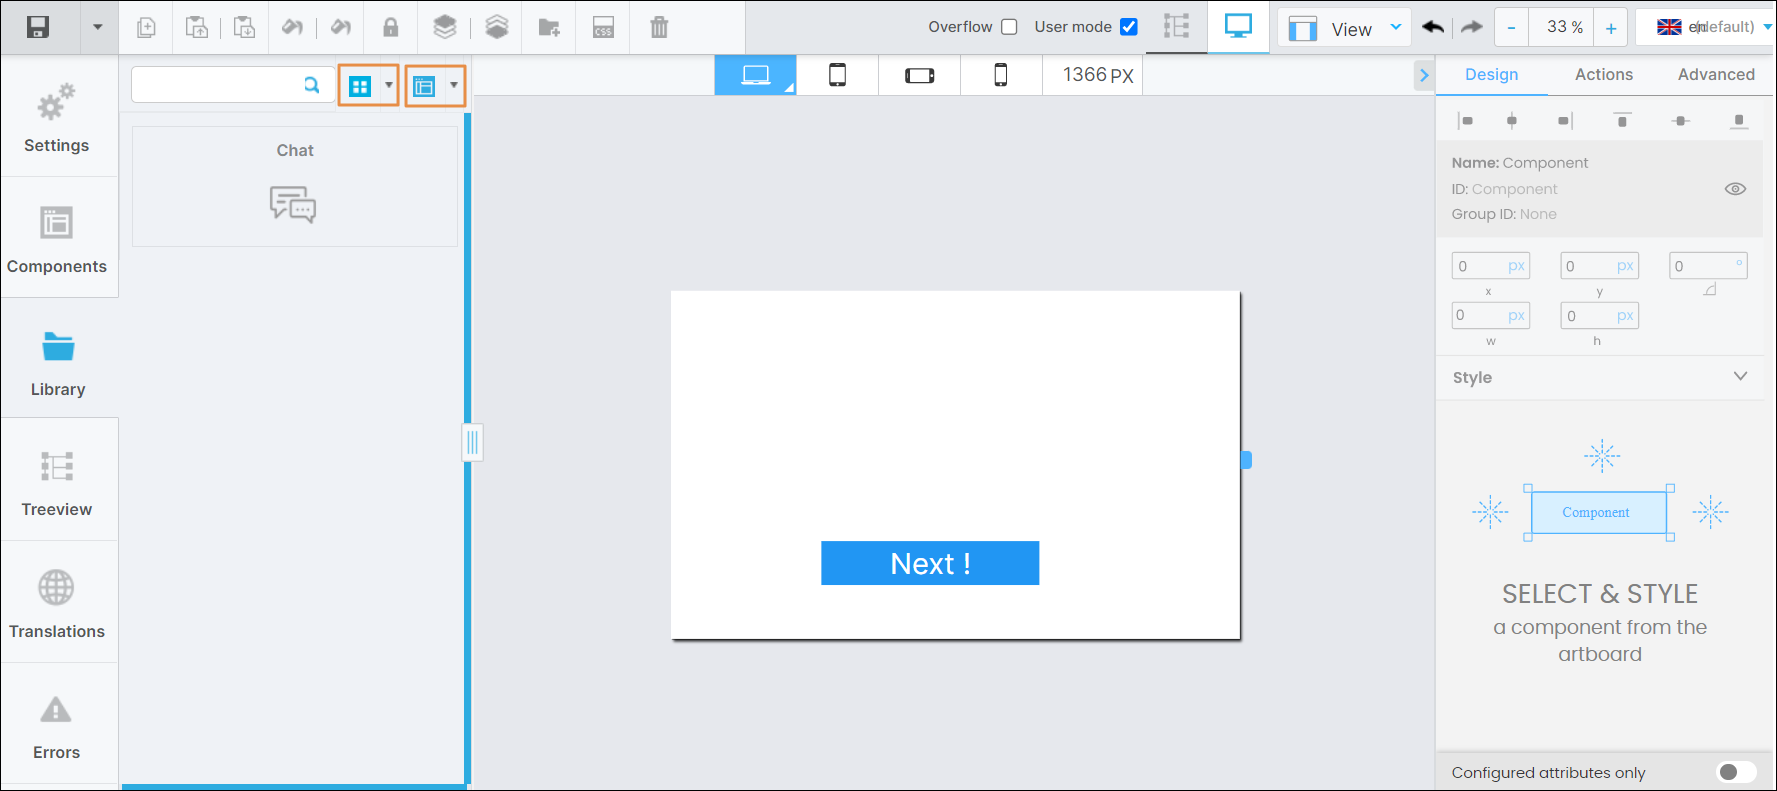The width and height of the screenshot is (1777, 791).
Task: Select the mobile phone preview icon
Action: pos(1000,75)
